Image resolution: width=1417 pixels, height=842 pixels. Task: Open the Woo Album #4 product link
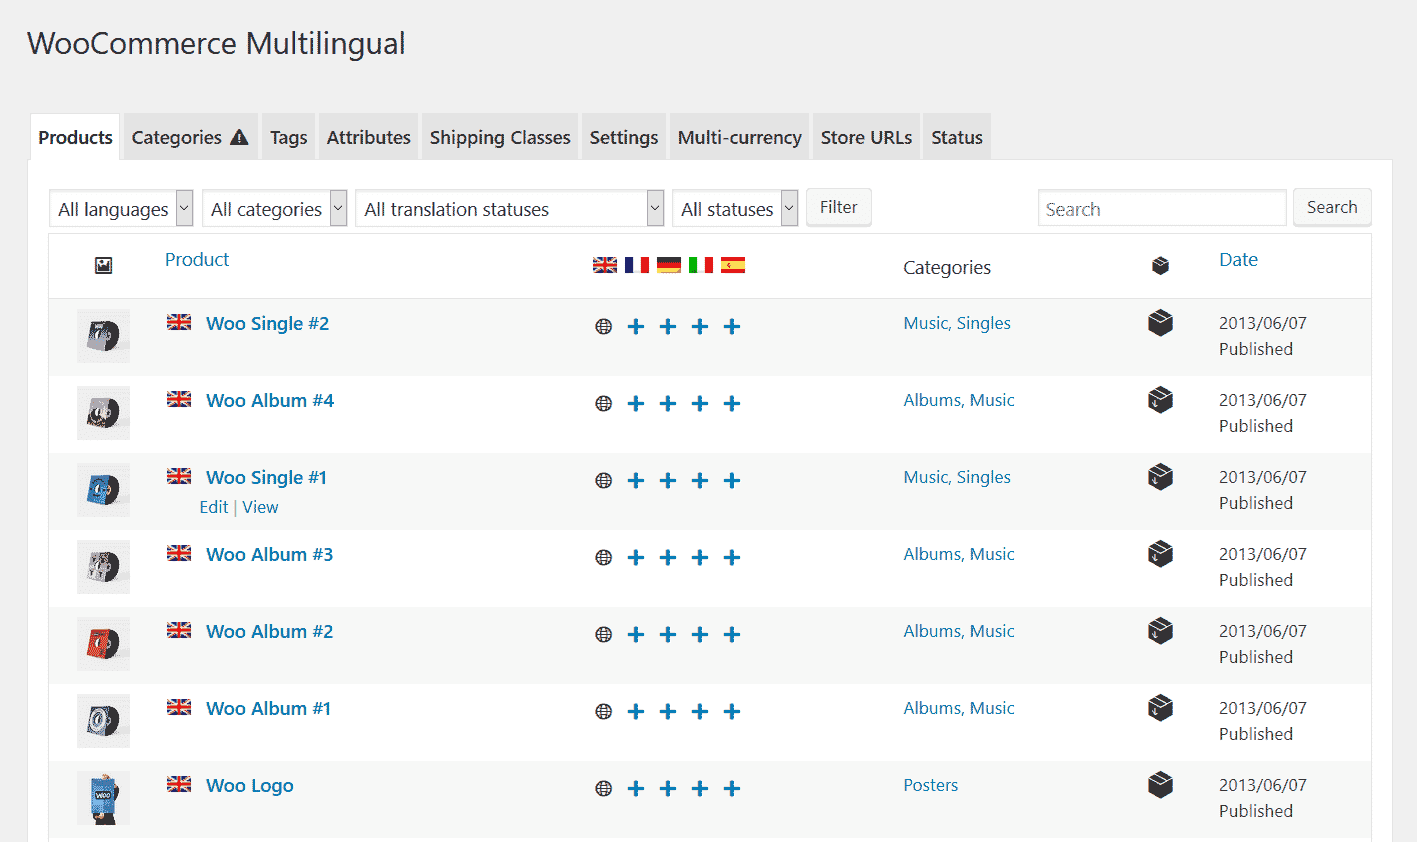[x=270, y=401]
